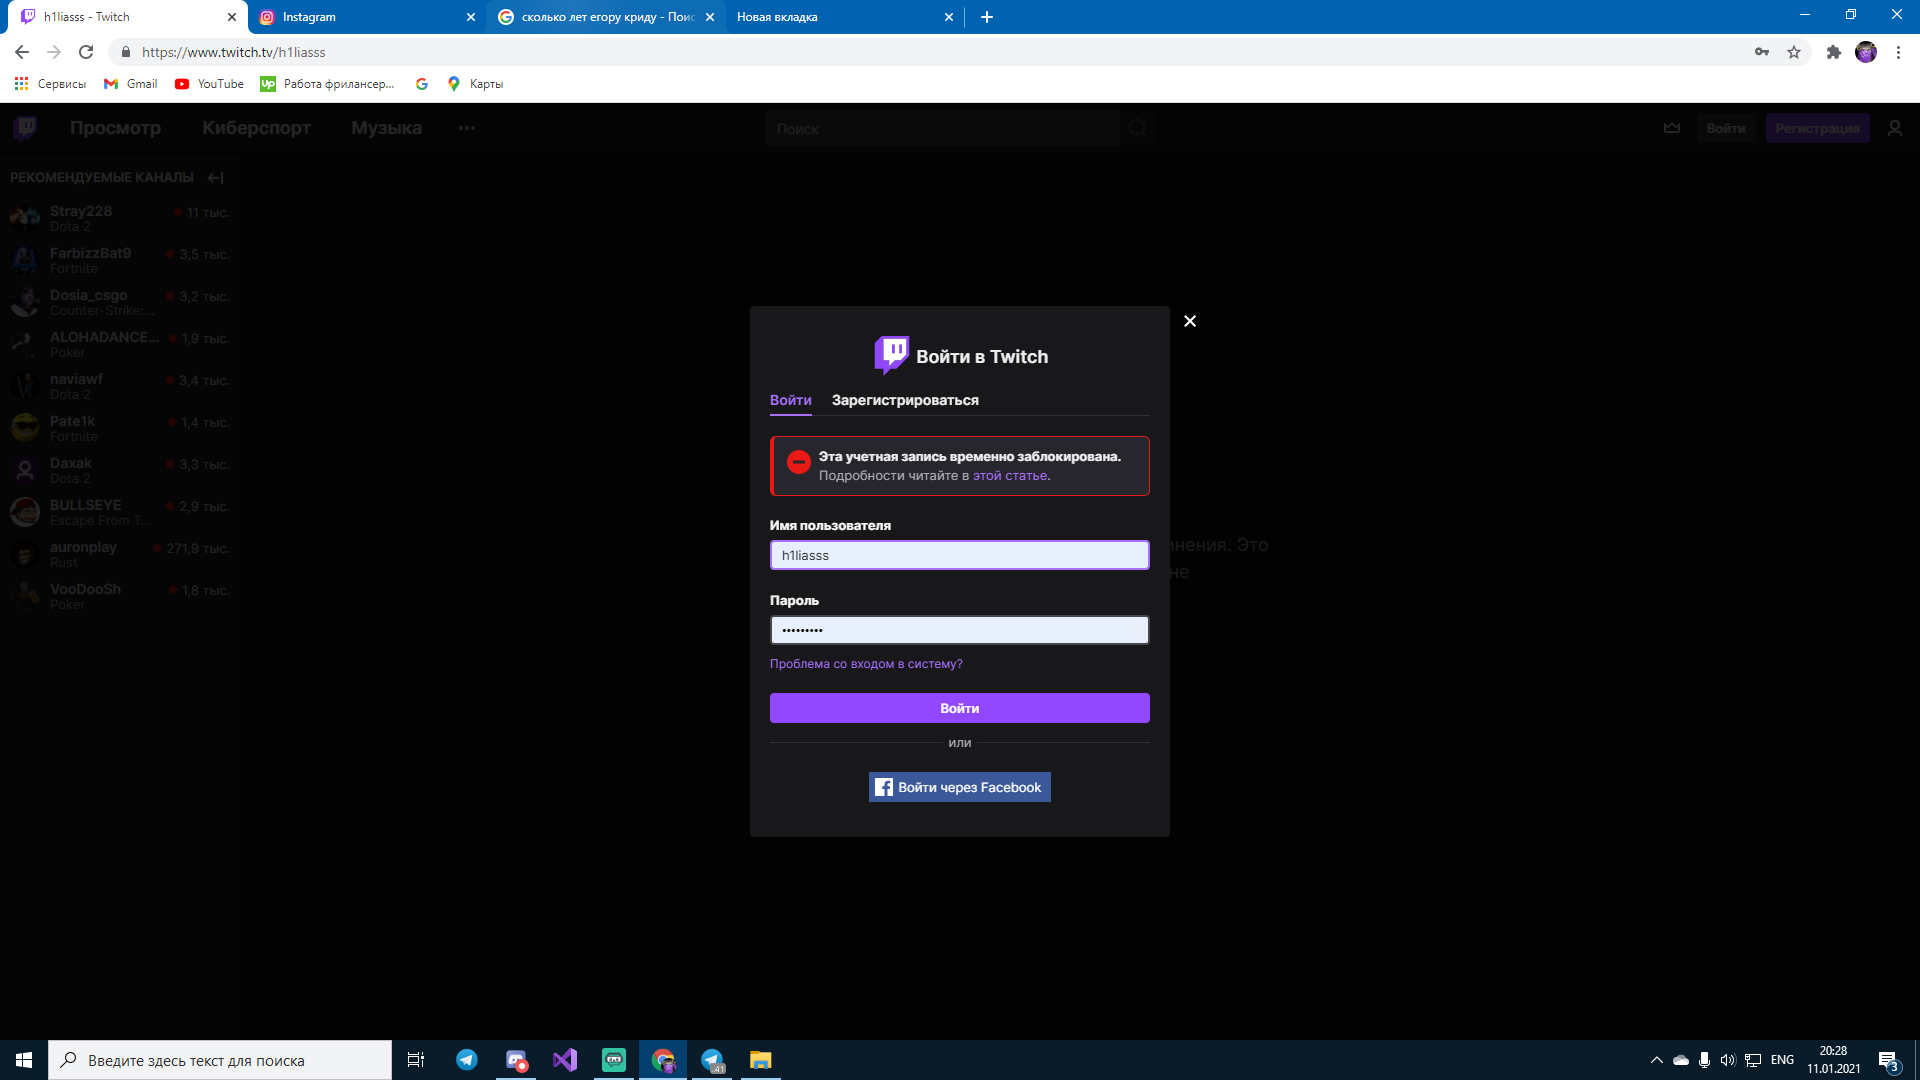Click the purple Войти submit button
The height and width of the screenshot is (1080, 1920).
(960, 708)
